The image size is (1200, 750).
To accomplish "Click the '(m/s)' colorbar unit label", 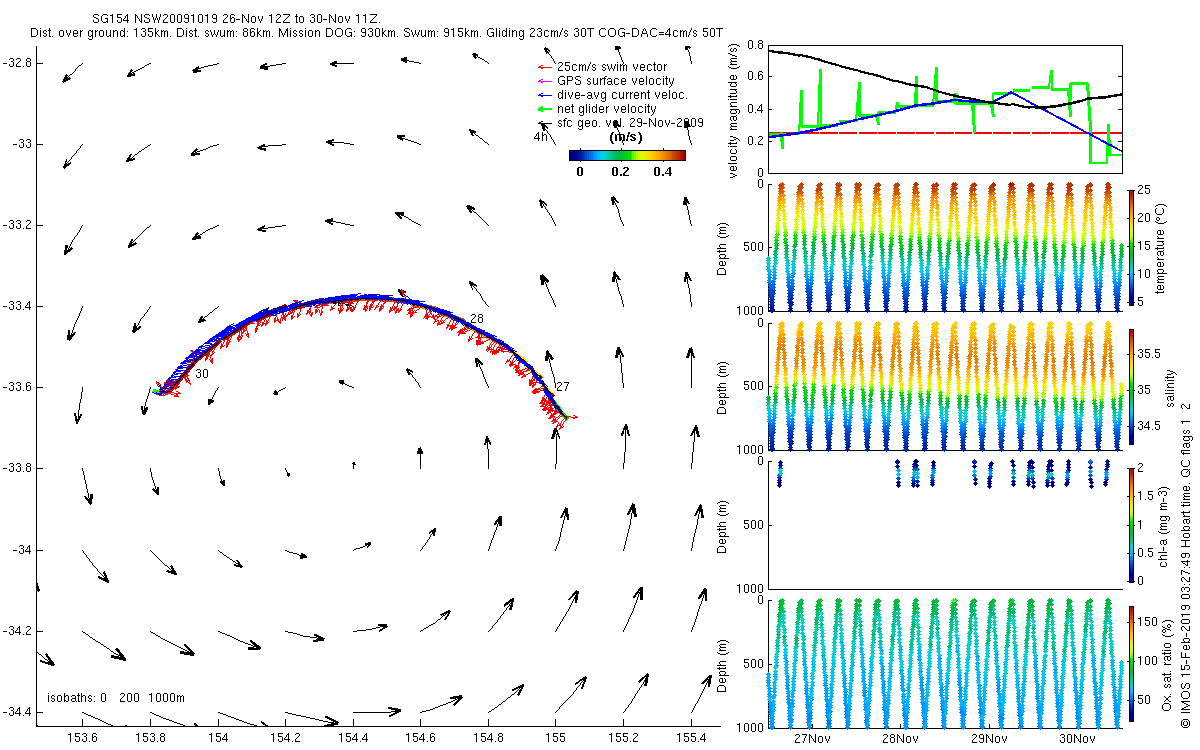I will [x=626, y=137].
